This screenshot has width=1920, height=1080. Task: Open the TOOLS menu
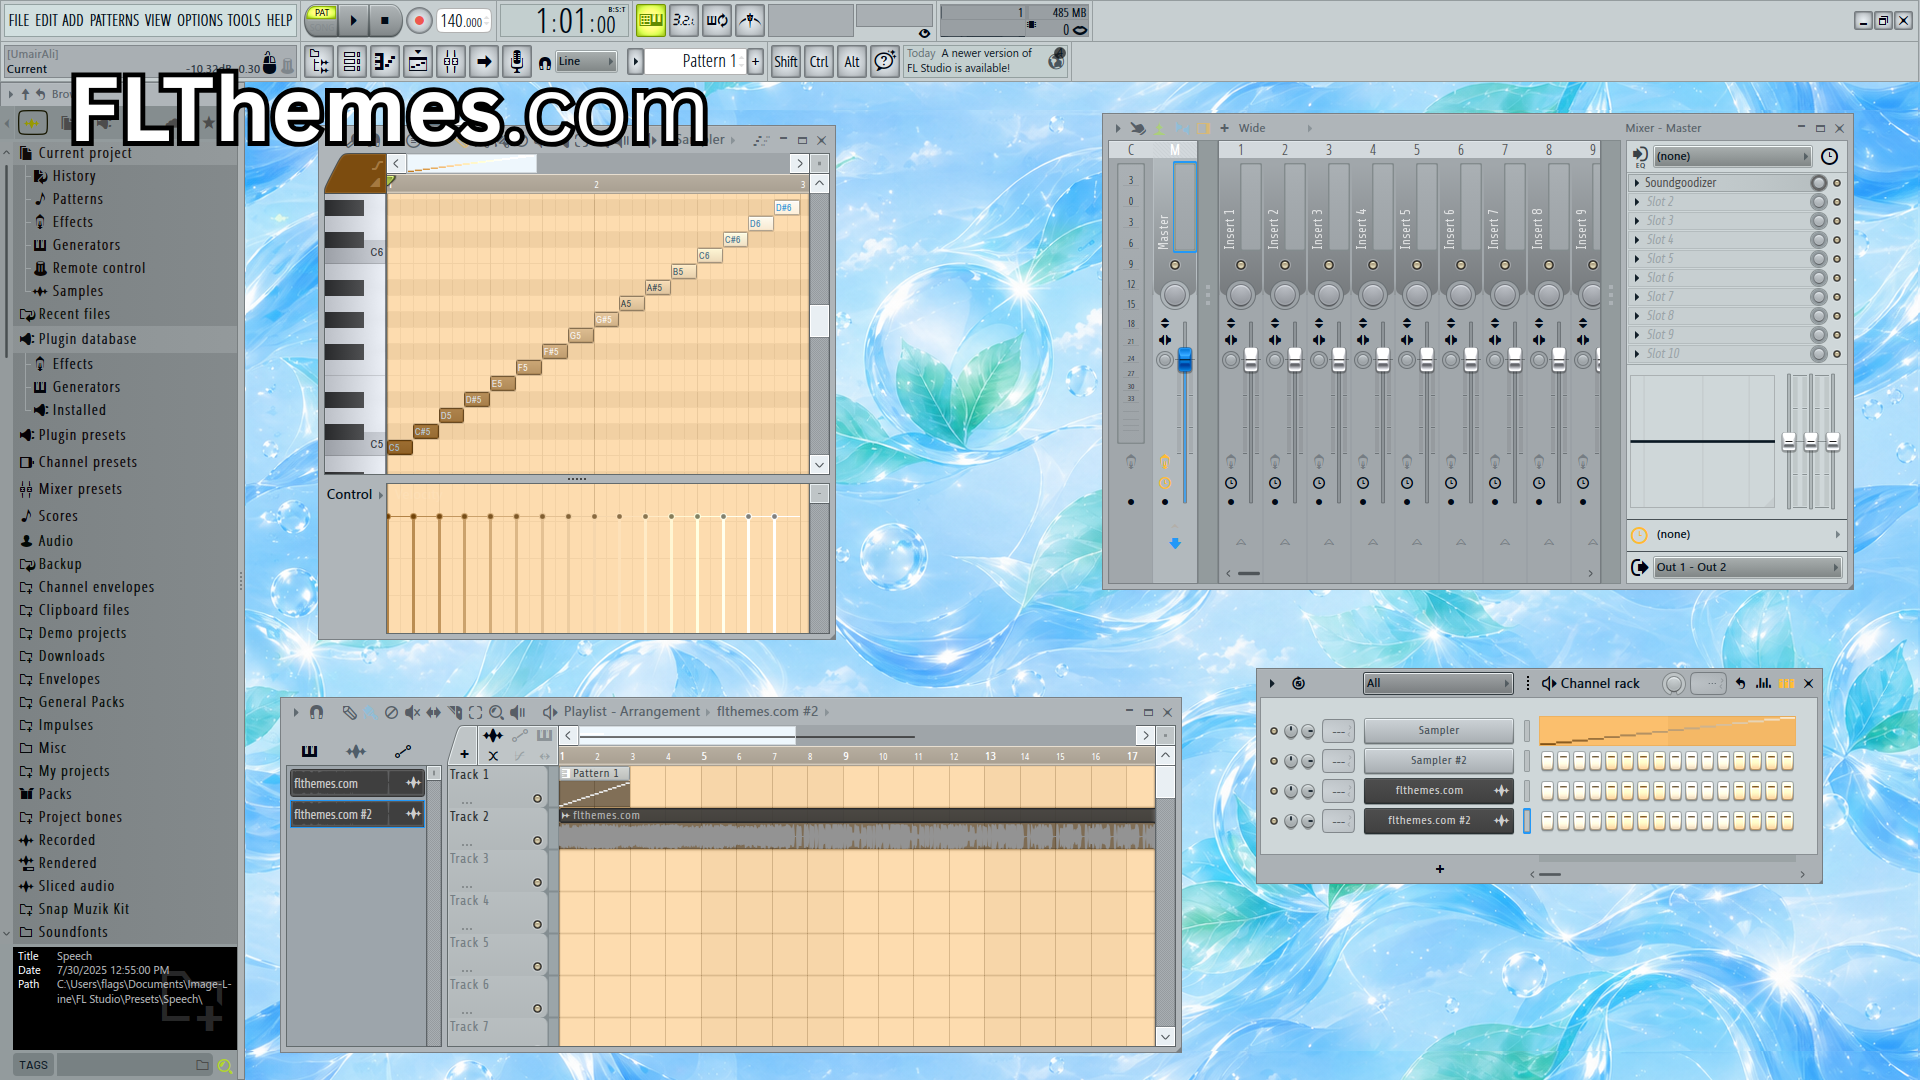[244, 20]
